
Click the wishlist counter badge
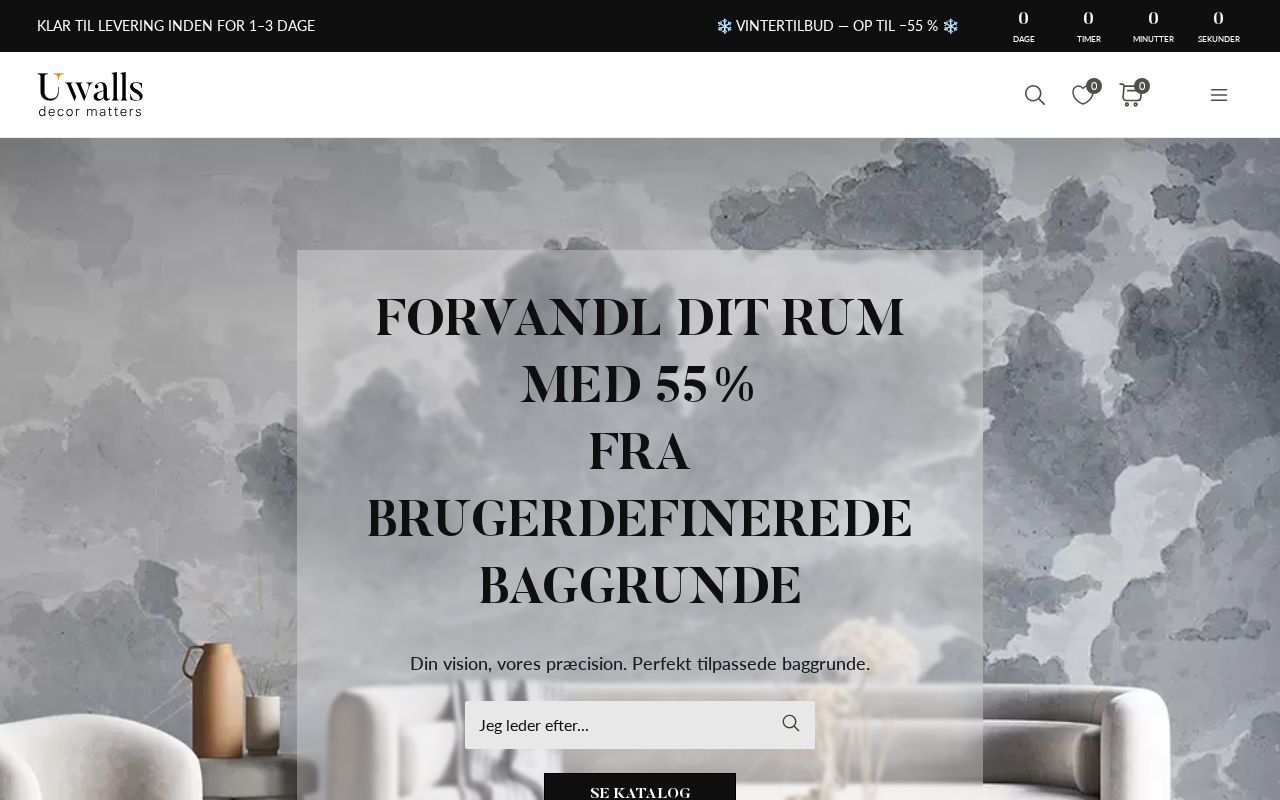1094,86
